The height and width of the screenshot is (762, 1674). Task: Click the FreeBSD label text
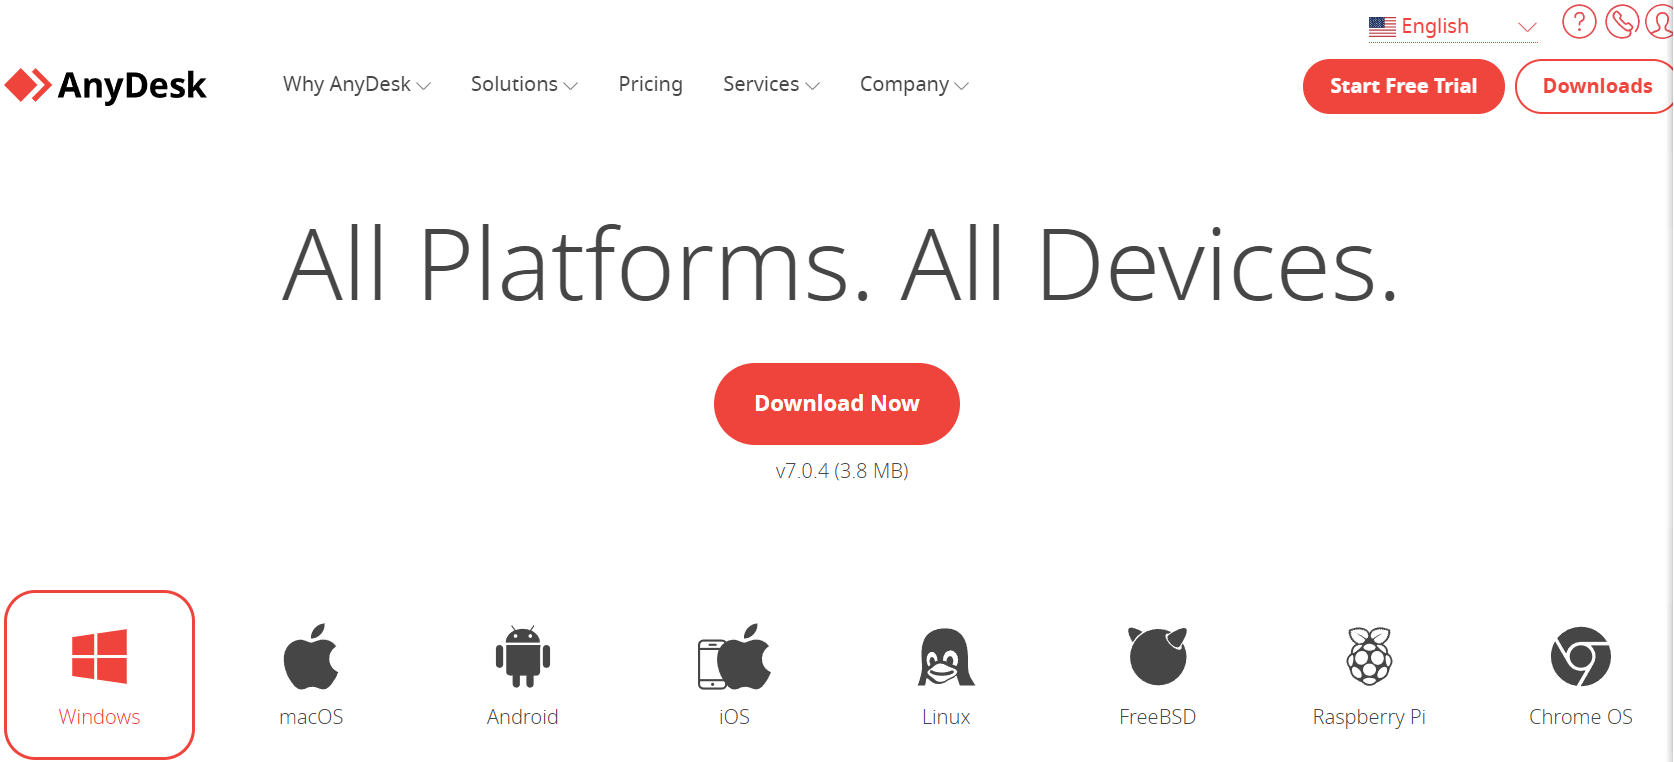1158,717
